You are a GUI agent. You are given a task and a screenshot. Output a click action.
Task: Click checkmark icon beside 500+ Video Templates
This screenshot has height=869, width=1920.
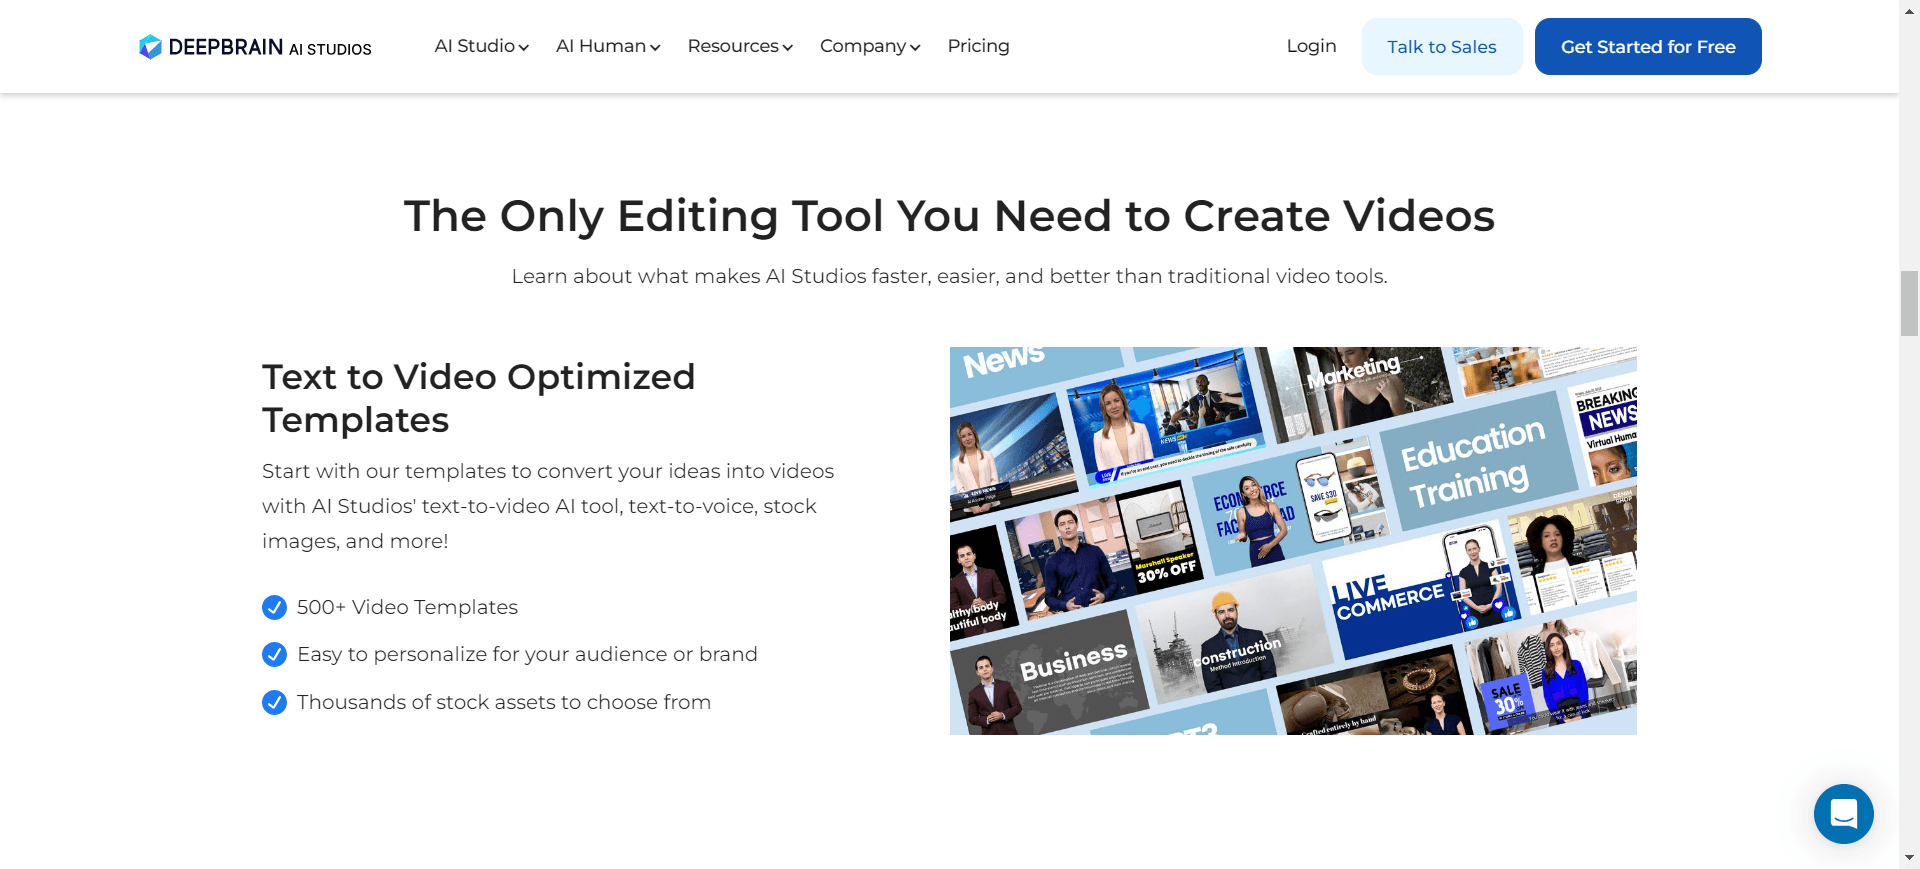274,607
